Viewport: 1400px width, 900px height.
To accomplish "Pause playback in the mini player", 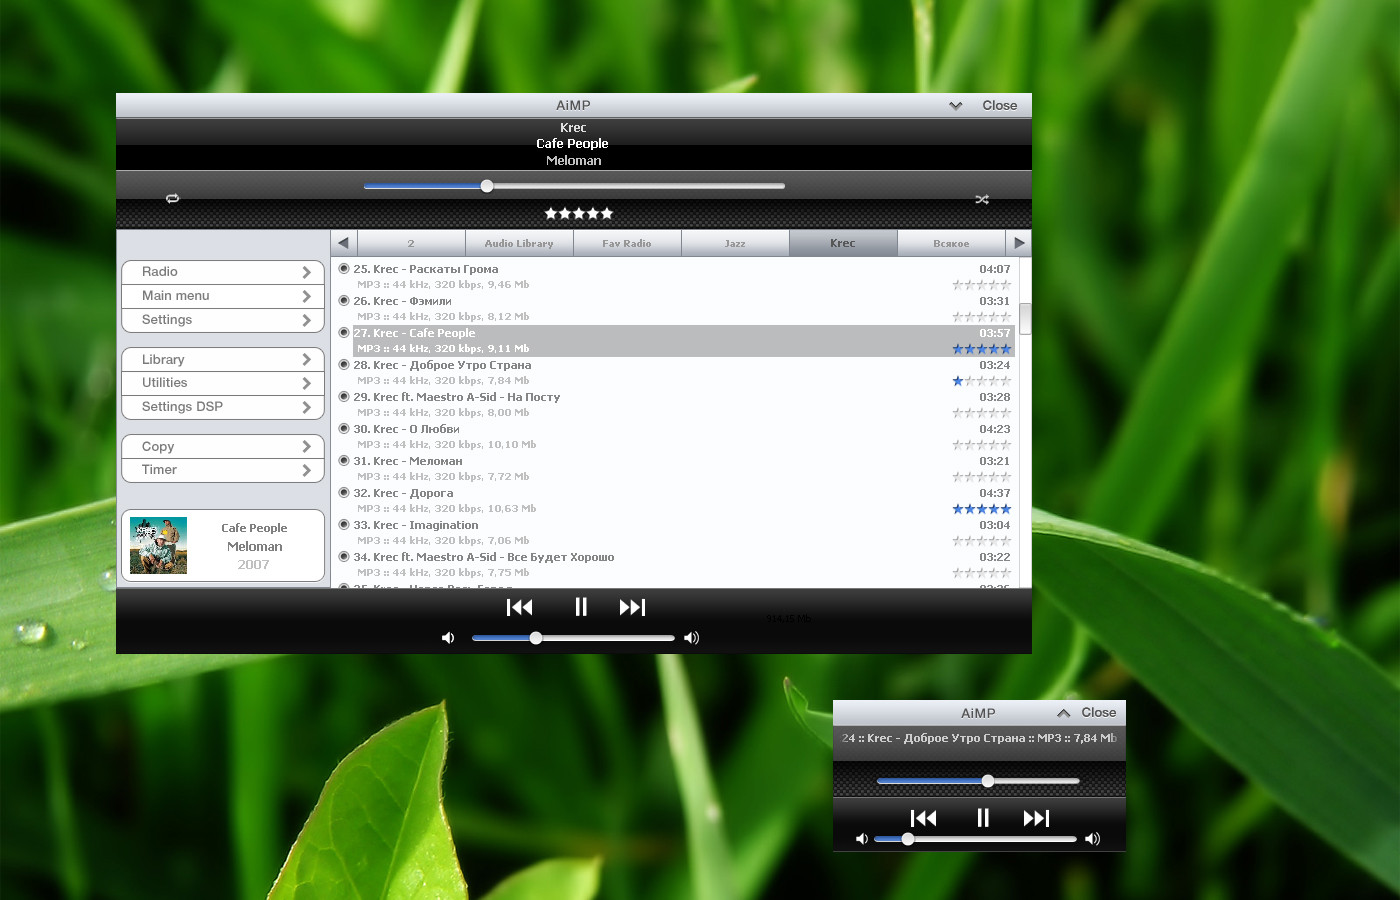I will point(983,818).
